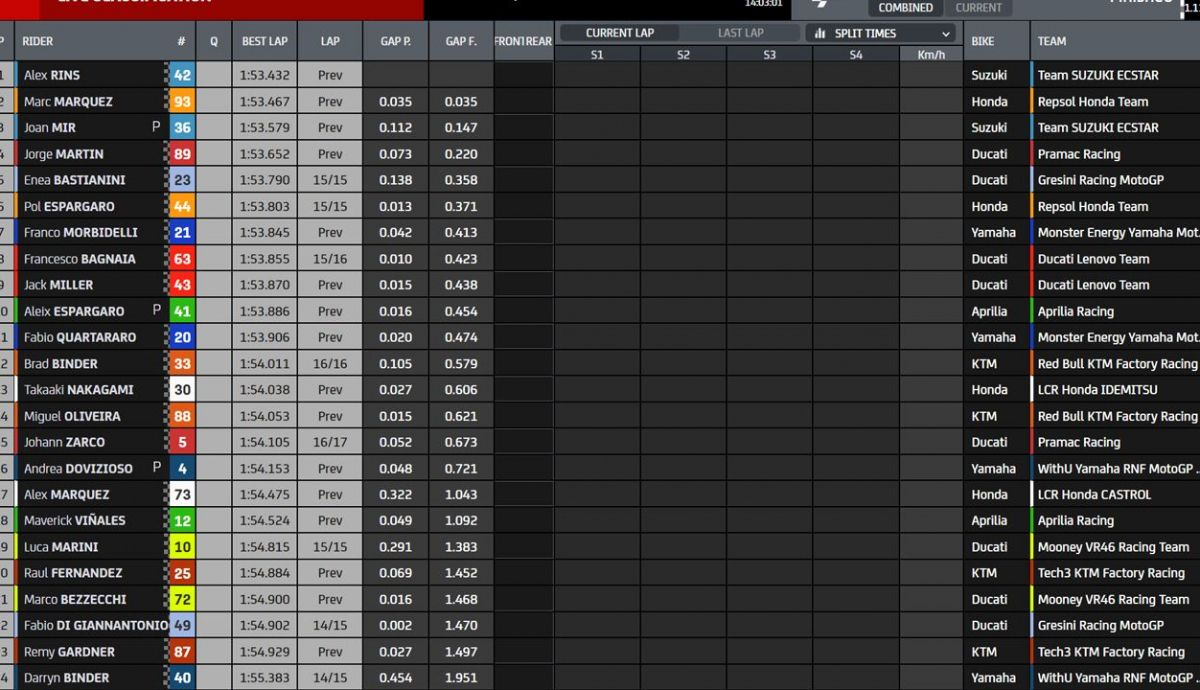Click number 63 badge for Francesco BAGNAIA
Viewport: 1200px width, 690px height.
click(x=182, y=259)
